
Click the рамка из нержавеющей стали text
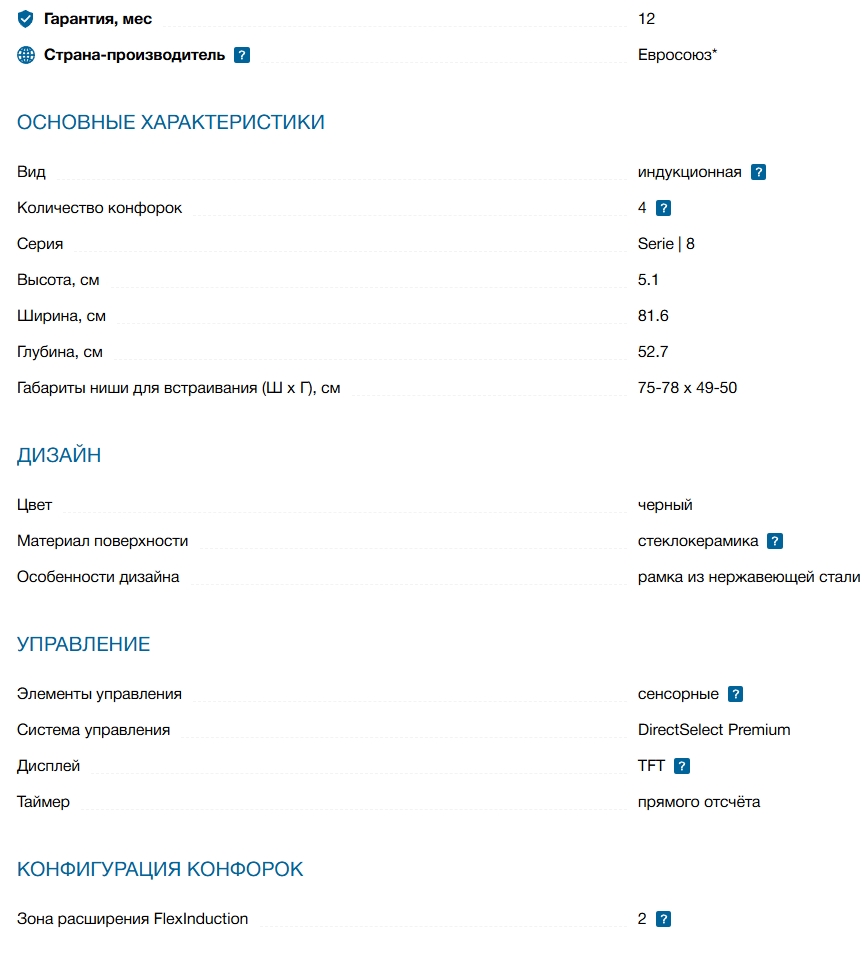pyautogui.click(x=749, y=577)
